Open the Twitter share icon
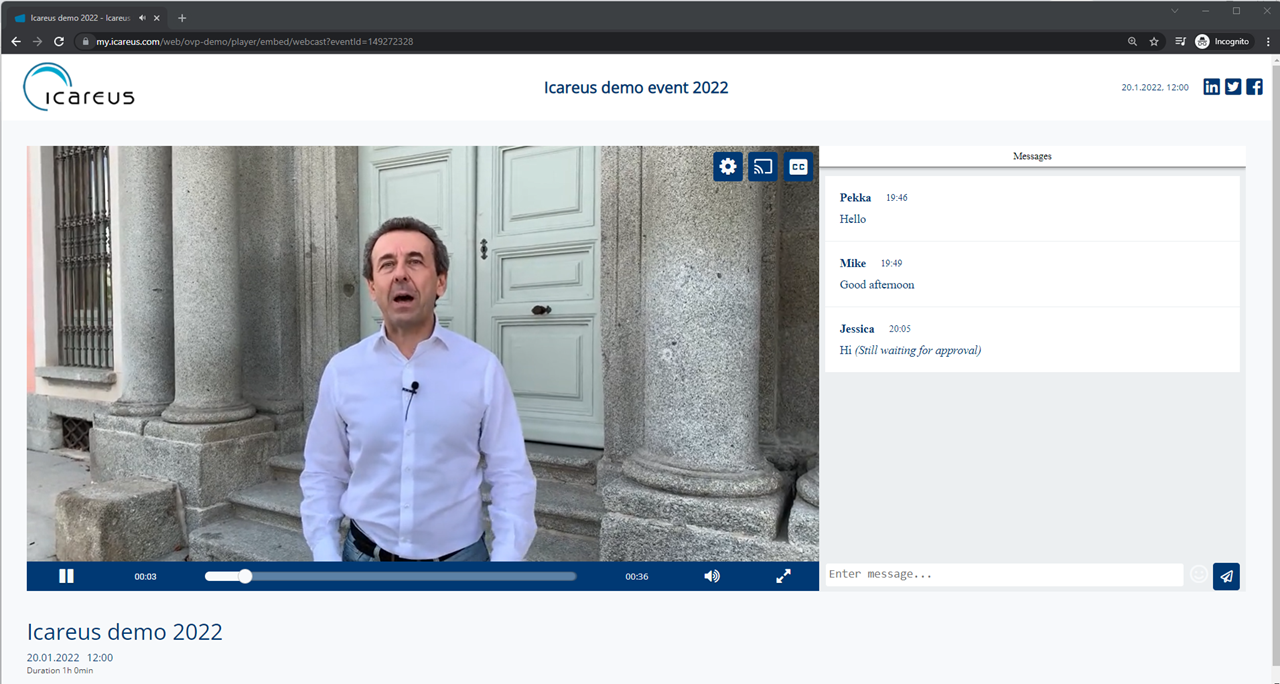The height and width of the screenshot is (684, 1280). coord(1233,87)
